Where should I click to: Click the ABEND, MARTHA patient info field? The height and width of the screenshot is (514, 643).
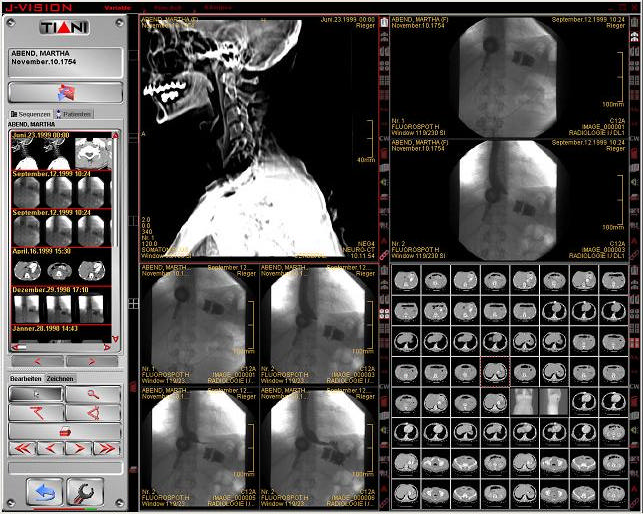coord(64,62)
